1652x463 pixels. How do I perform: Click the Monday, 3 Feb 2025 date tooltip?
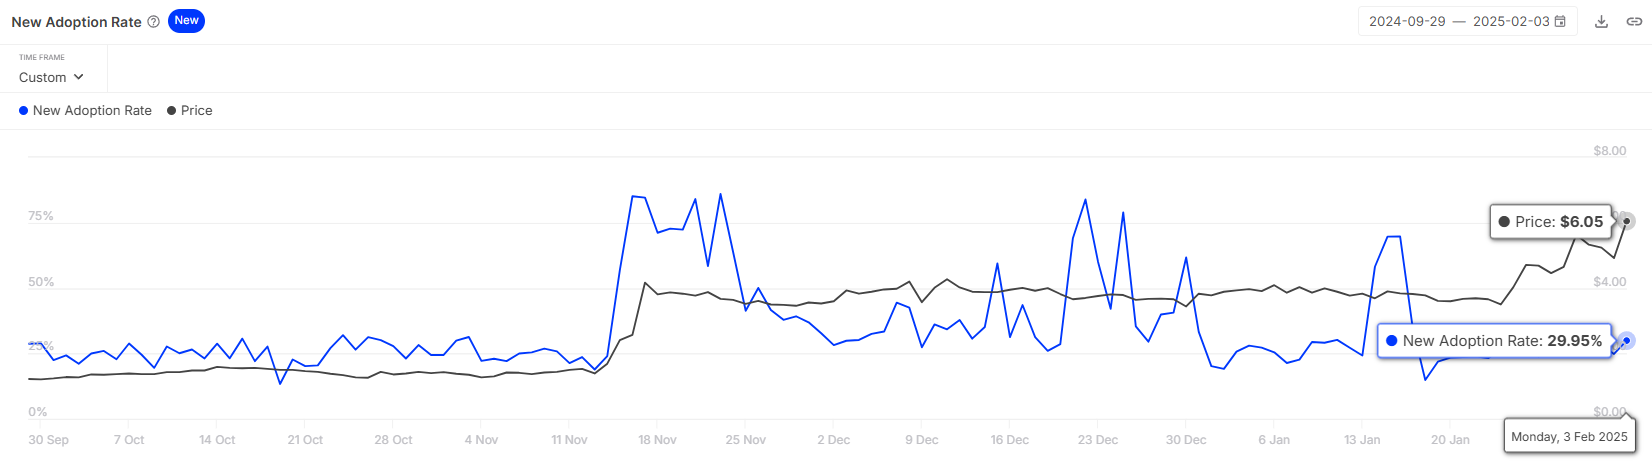[1569, 436]
